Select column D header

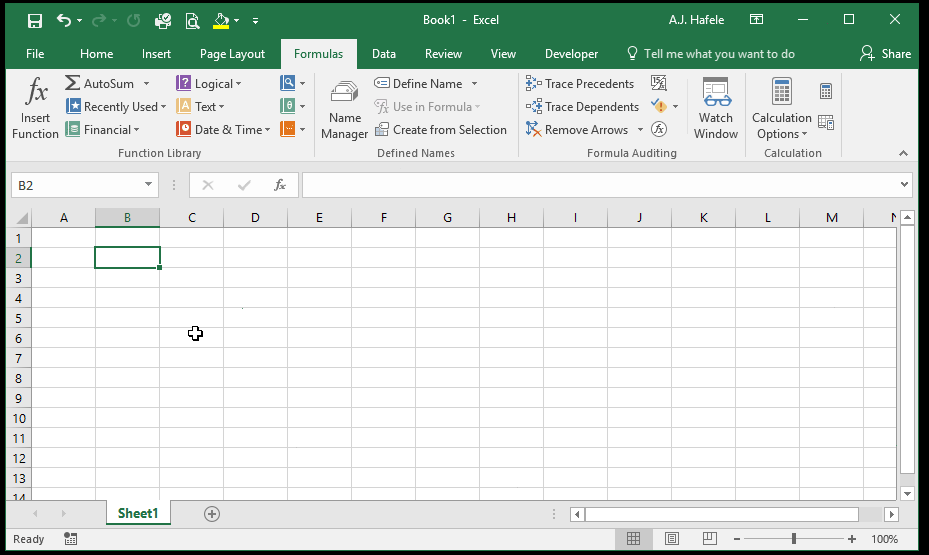[x=255, y=218]
